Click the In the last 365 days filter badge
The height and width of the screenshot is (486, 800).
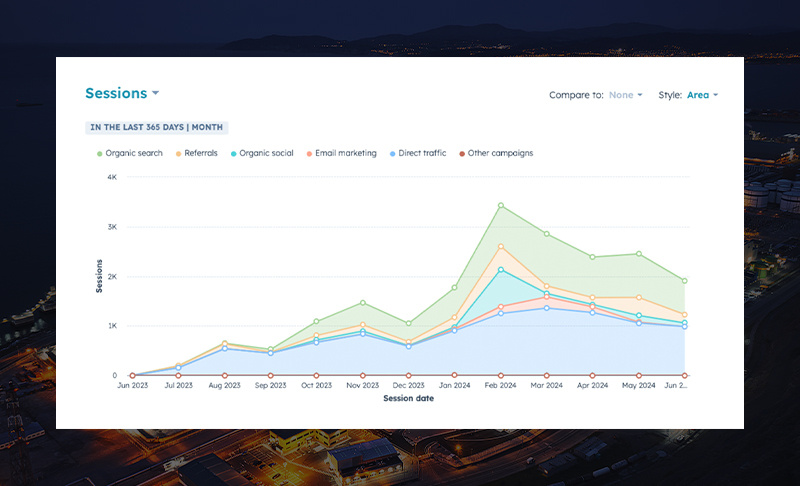click(157, 127)
